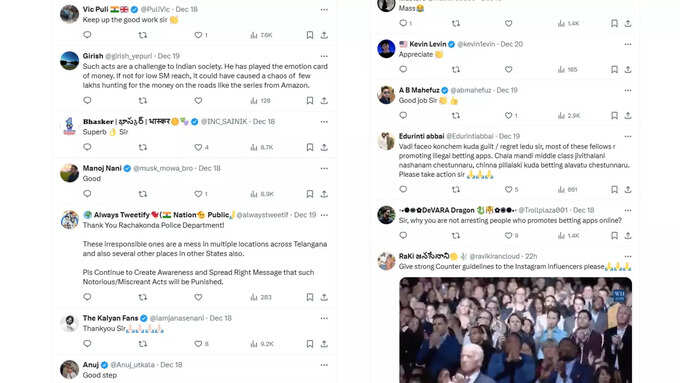The width and height of the screenshot is (680, 383).
Task: Open the Dec 18 timestamp on Vic Puli's tweet
Action: (x=186, y=10)
